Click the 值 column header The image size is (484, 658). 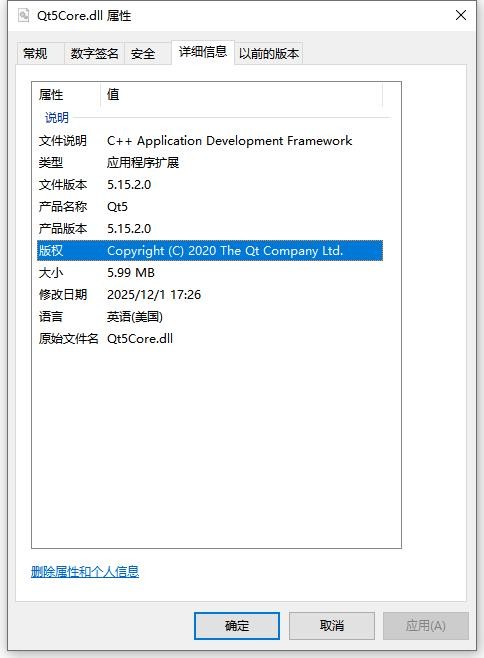(x=113, y=94)
